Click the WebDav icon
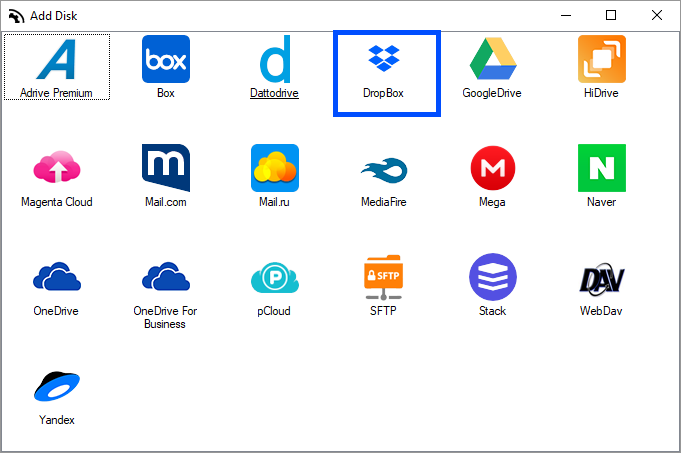 tap(602, 278)
